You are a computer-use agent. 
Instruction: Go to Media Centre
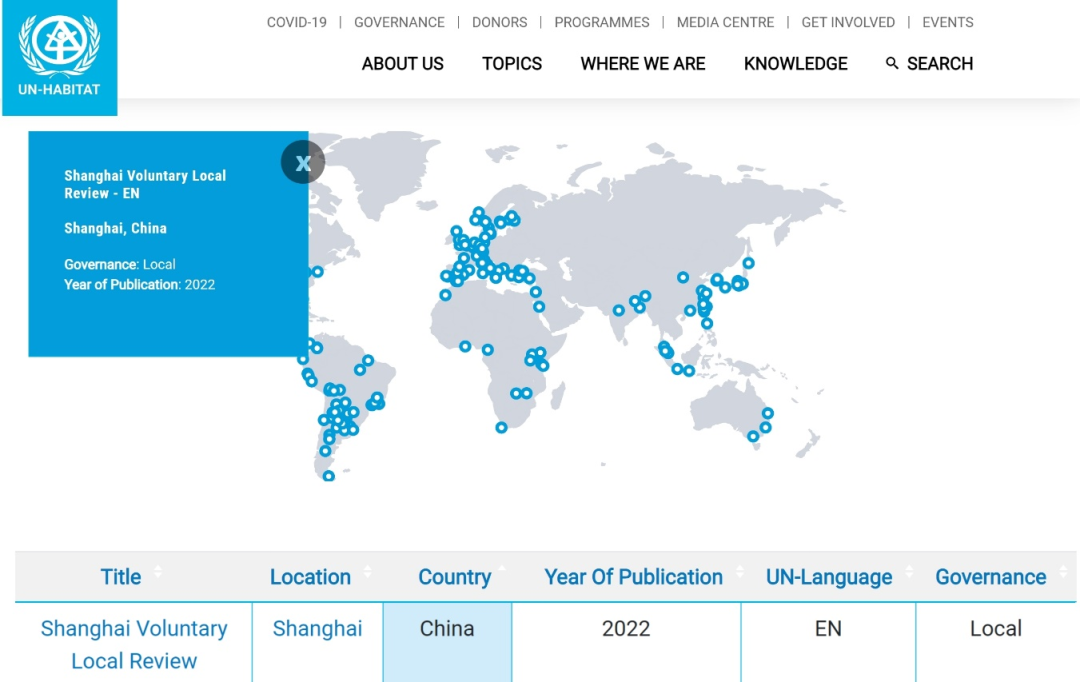[x=725, y=23]
